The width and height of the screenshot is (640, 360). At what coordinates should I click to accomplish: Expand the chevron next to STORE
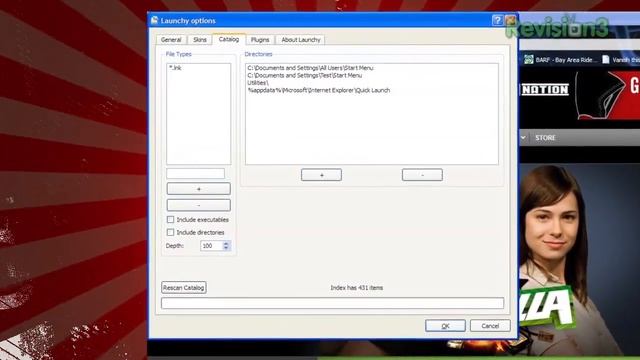523,138
